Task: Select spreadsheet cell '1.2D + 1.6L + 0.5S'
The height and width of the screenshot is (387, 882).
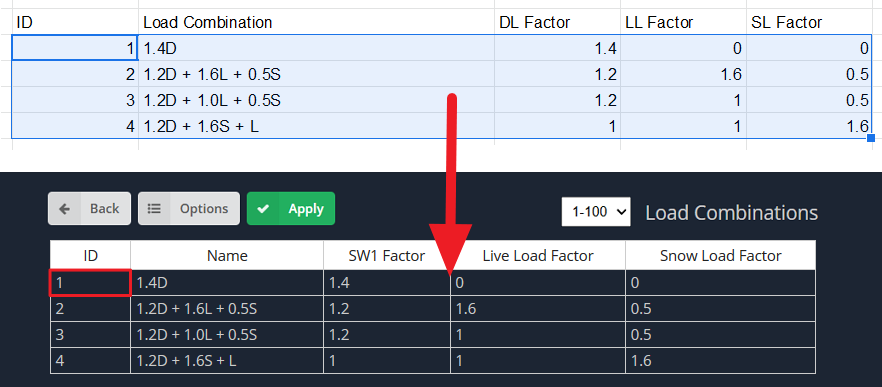Action: pos(317,74)
